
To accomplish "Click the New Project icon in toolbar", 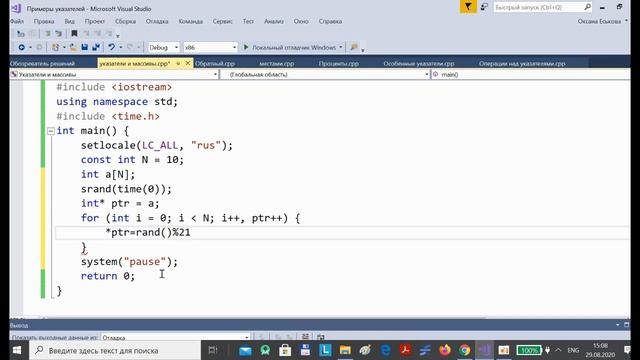I will [56, 47].
